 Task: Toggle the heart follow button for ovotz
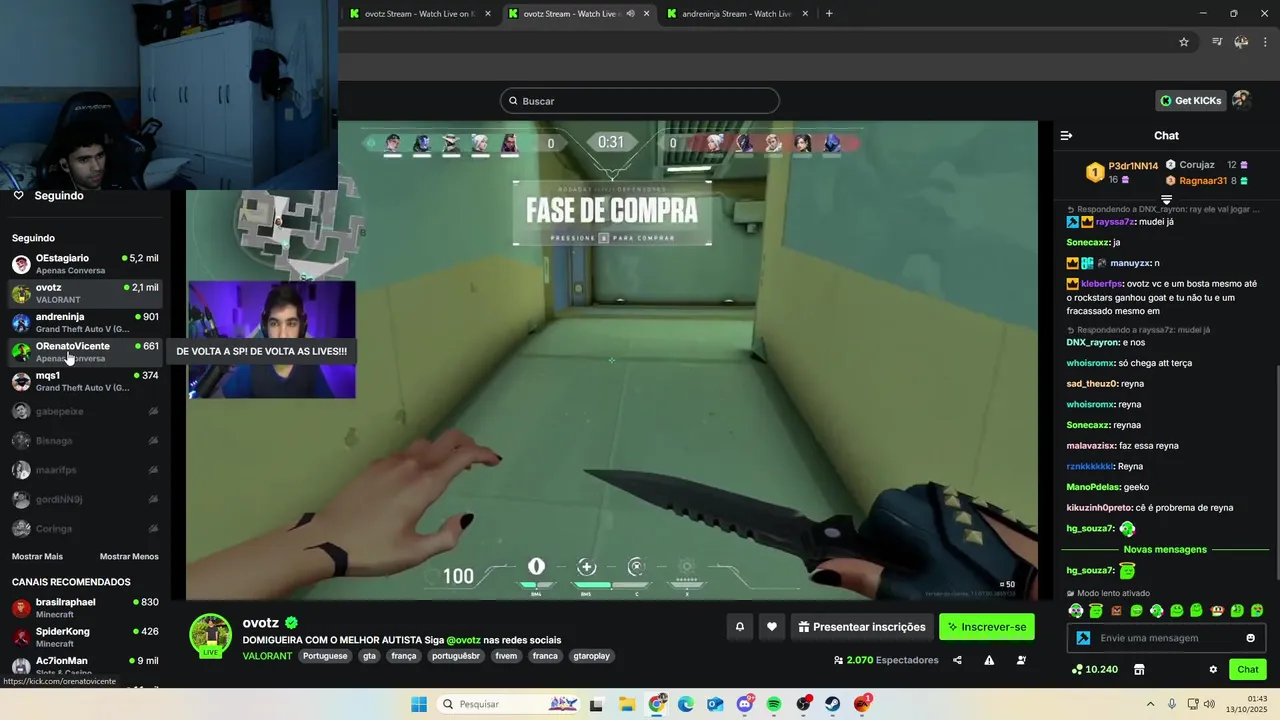point(771,627)
